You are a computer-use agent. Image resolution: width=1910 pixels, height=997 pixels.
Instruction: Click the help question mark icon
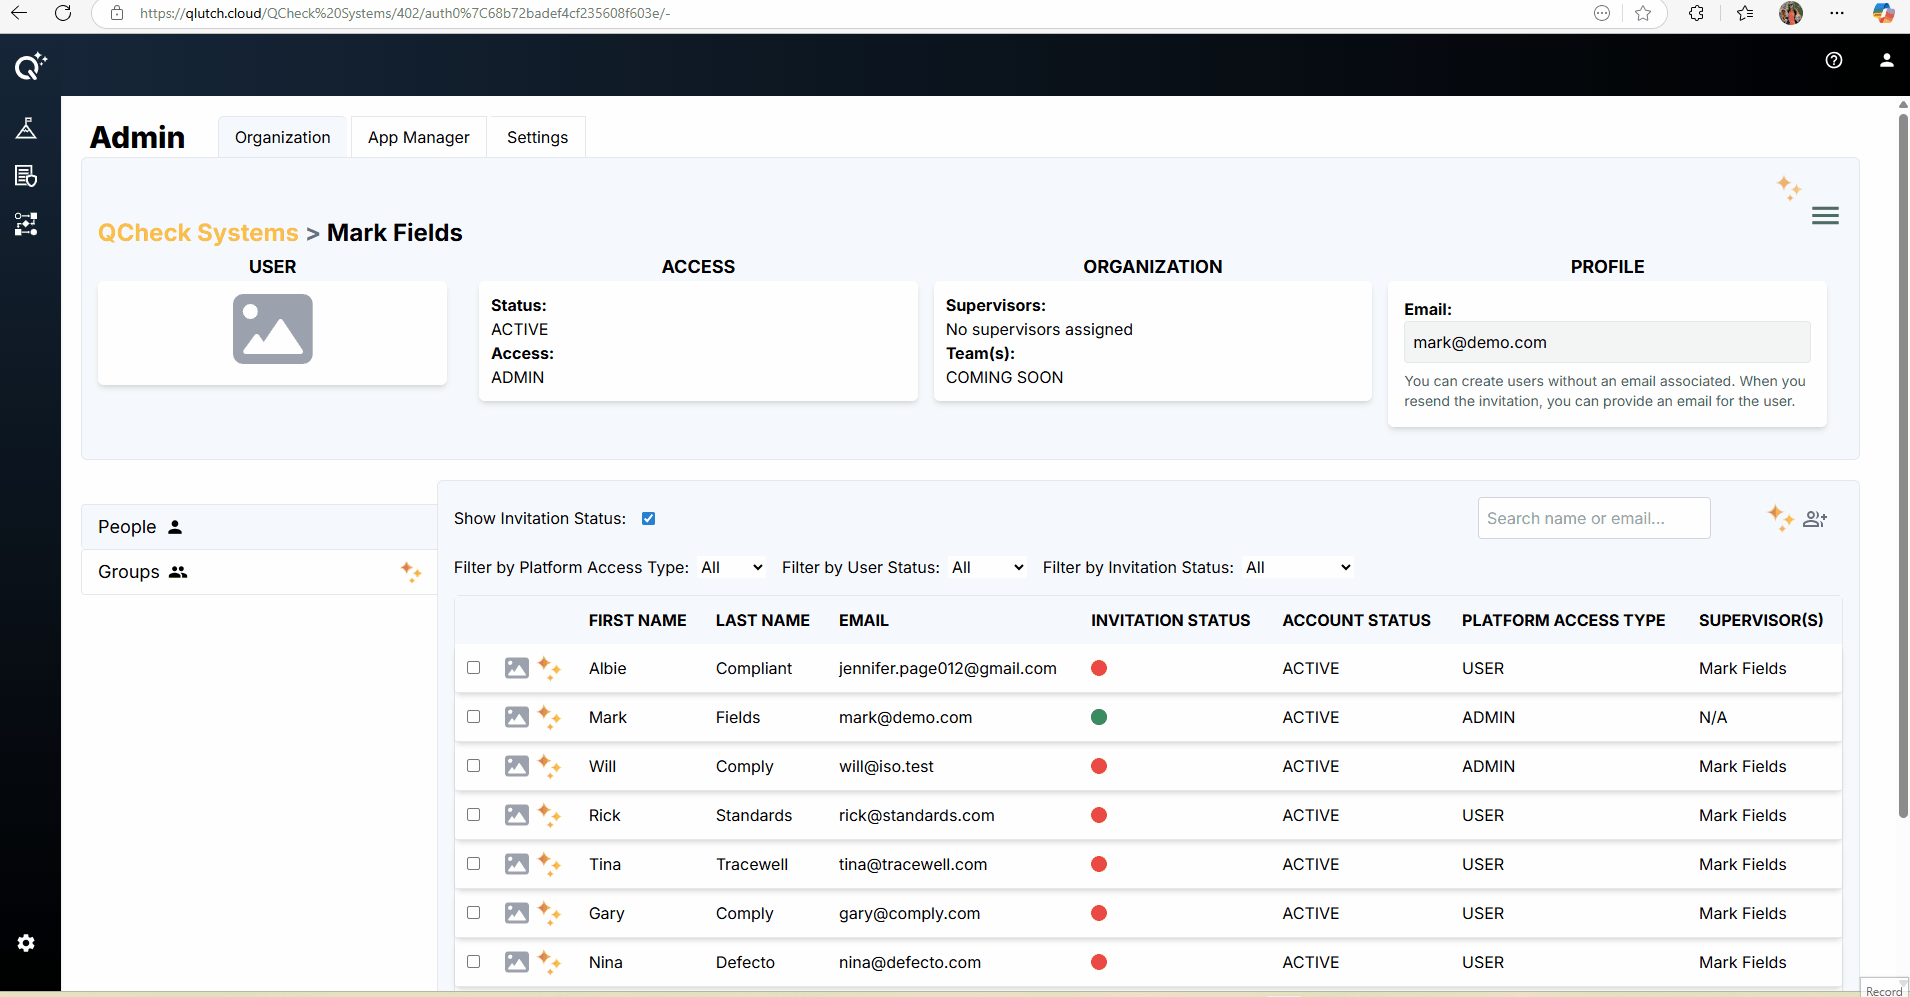[x=1833, y=60]
